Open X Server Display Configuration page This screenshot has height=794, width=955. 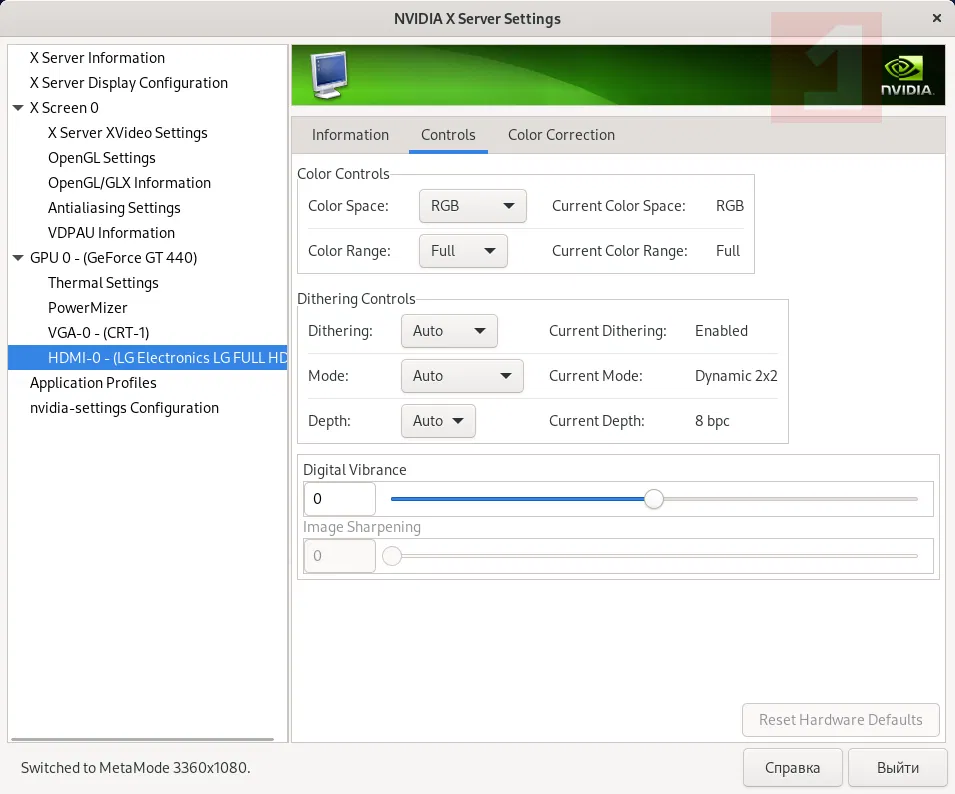(129, 83)
